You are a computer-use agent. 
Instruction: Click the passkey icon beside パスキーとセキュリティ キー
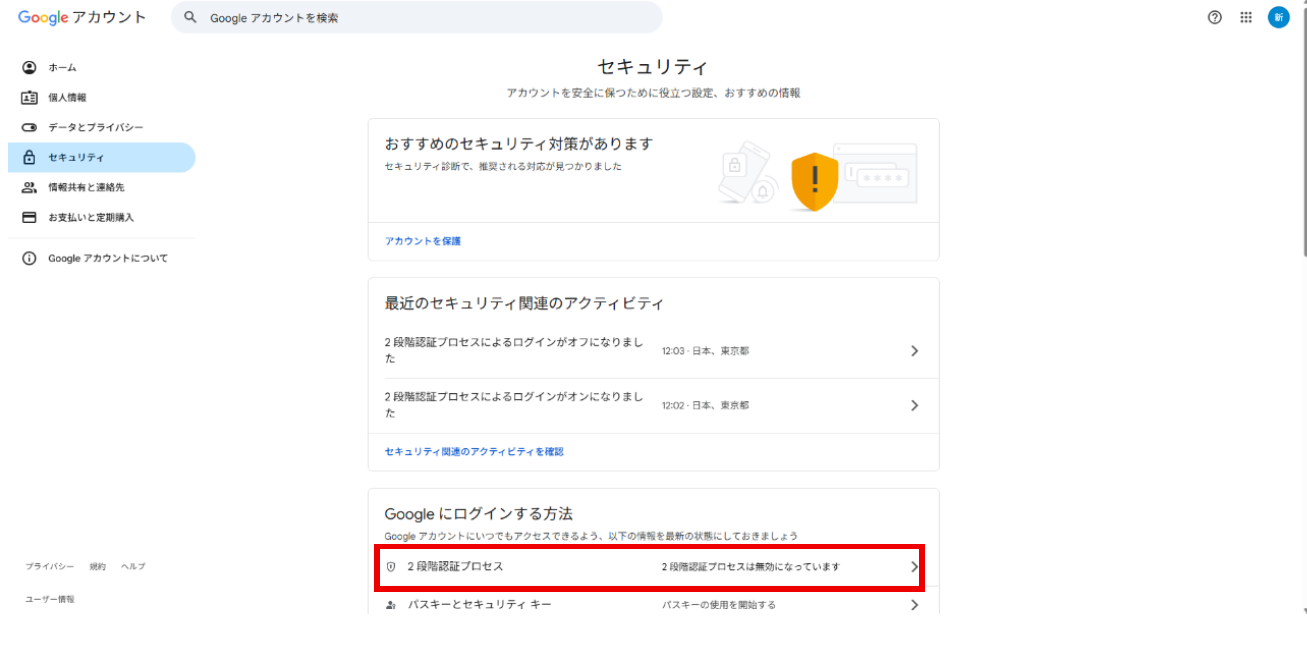(391, 605)
